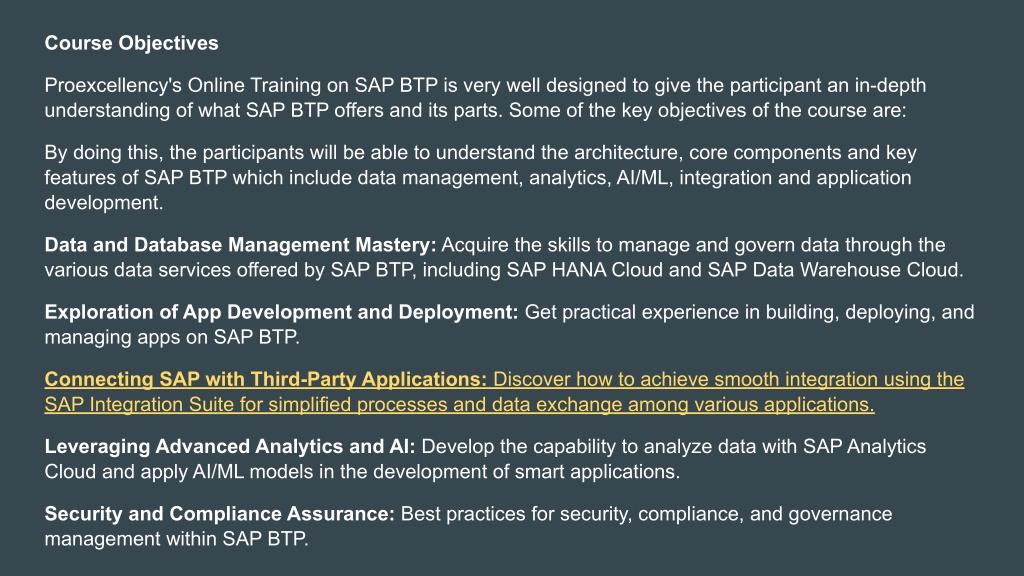Click the 'management within SAP BTP' line
Viewport: 1024px width, 576px height.
click(176, 539)
